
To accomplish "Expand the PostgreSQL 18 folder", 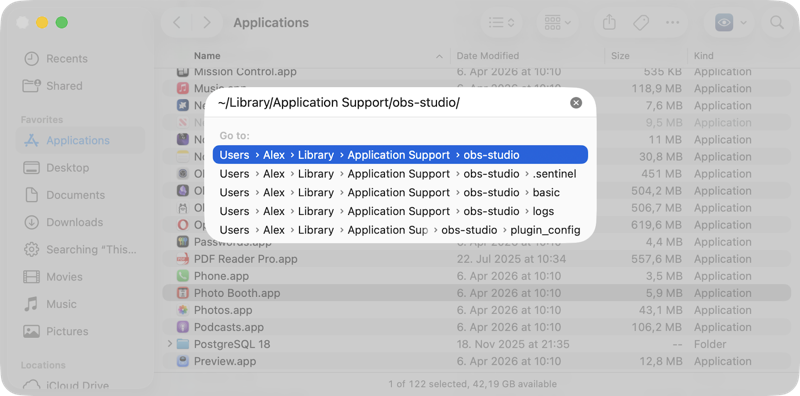I will [x=170, y=344].
